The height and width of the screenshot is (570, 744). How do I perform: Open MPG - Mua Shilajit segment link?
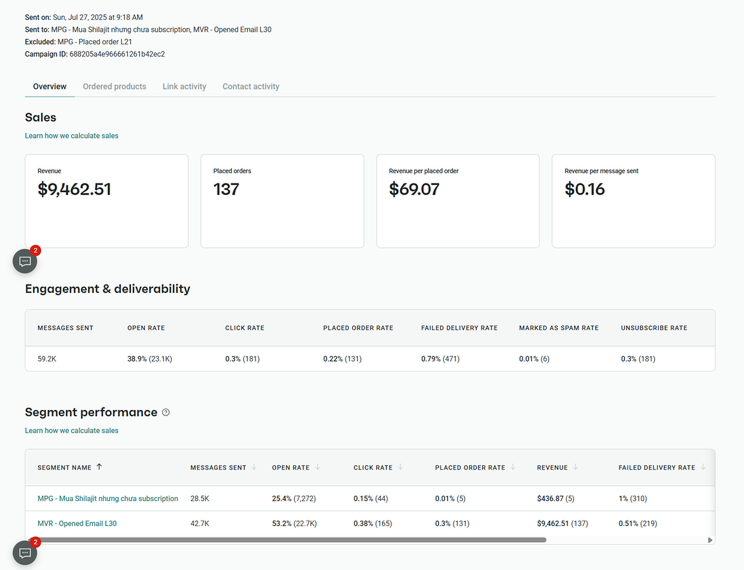coord(107,498)
